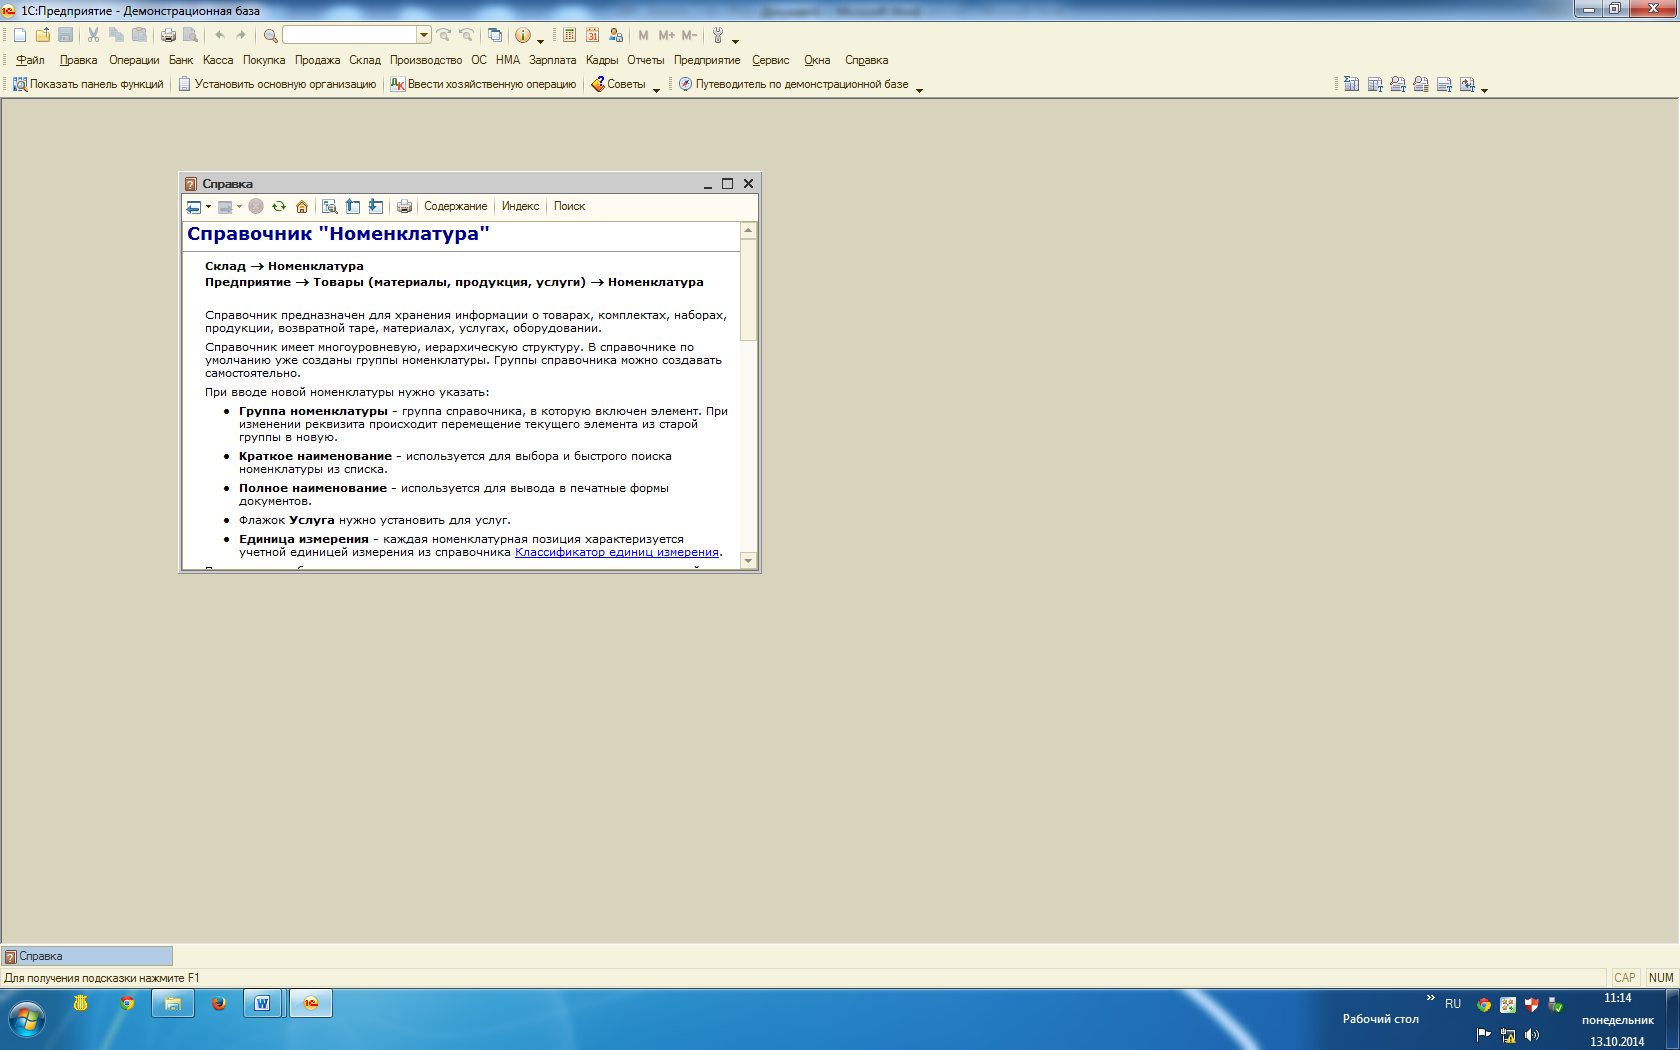Click Ввести хозяйственную операцию button

click(484, 84)
